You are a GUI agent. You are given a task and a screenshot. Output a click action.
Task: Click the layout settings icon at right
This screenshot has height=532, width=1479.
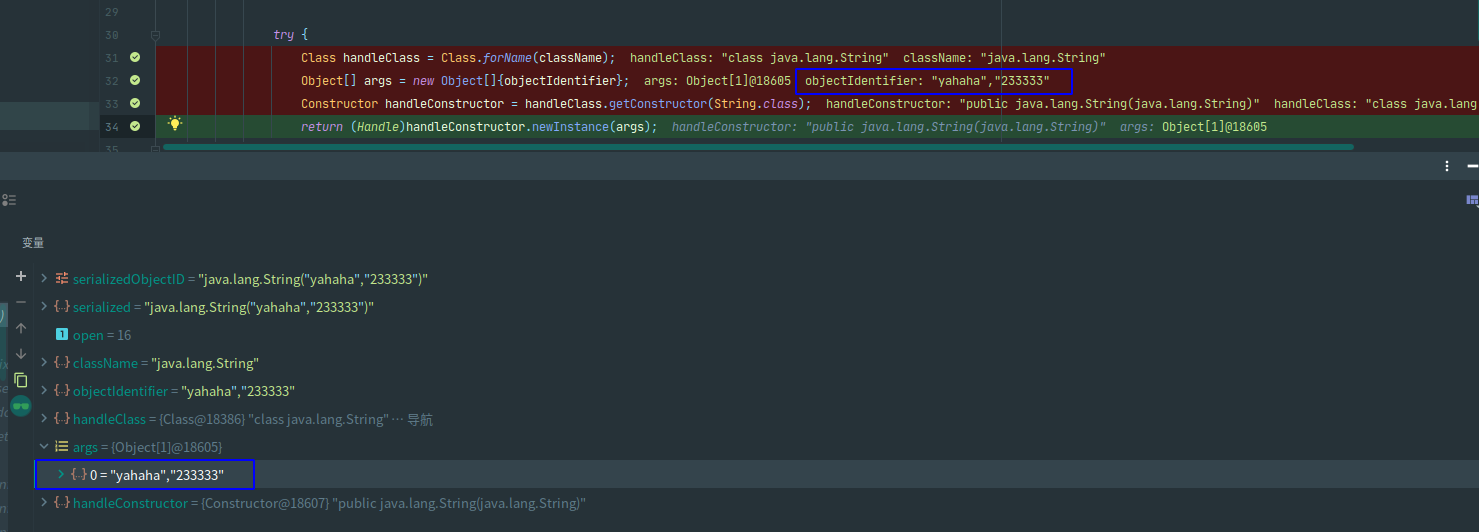(1472, 200)
